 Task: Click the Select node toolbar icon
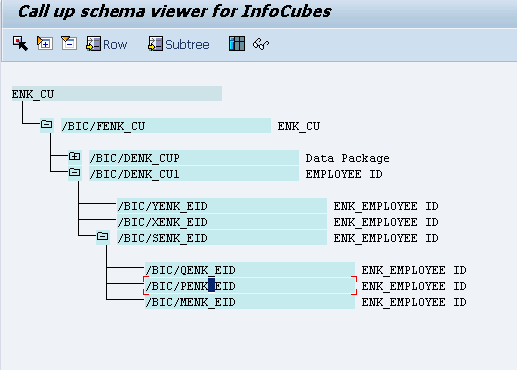click(x=20, y=44)
